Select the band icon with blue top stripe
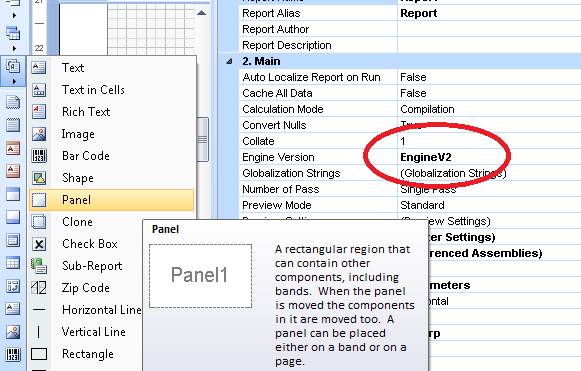This screenshot has width=581, height=371. tap(13, 194)
